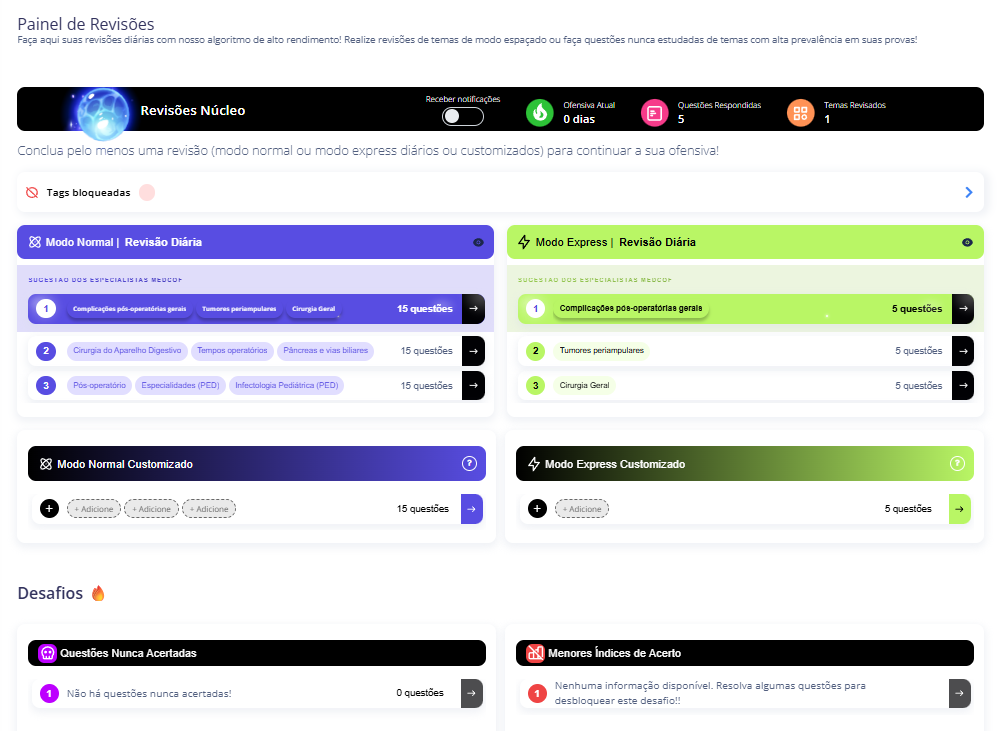This screenshot has width=997, height=731.
Task: Click the green flame Ofensiva Atual icon
Action: coord(540,113)
